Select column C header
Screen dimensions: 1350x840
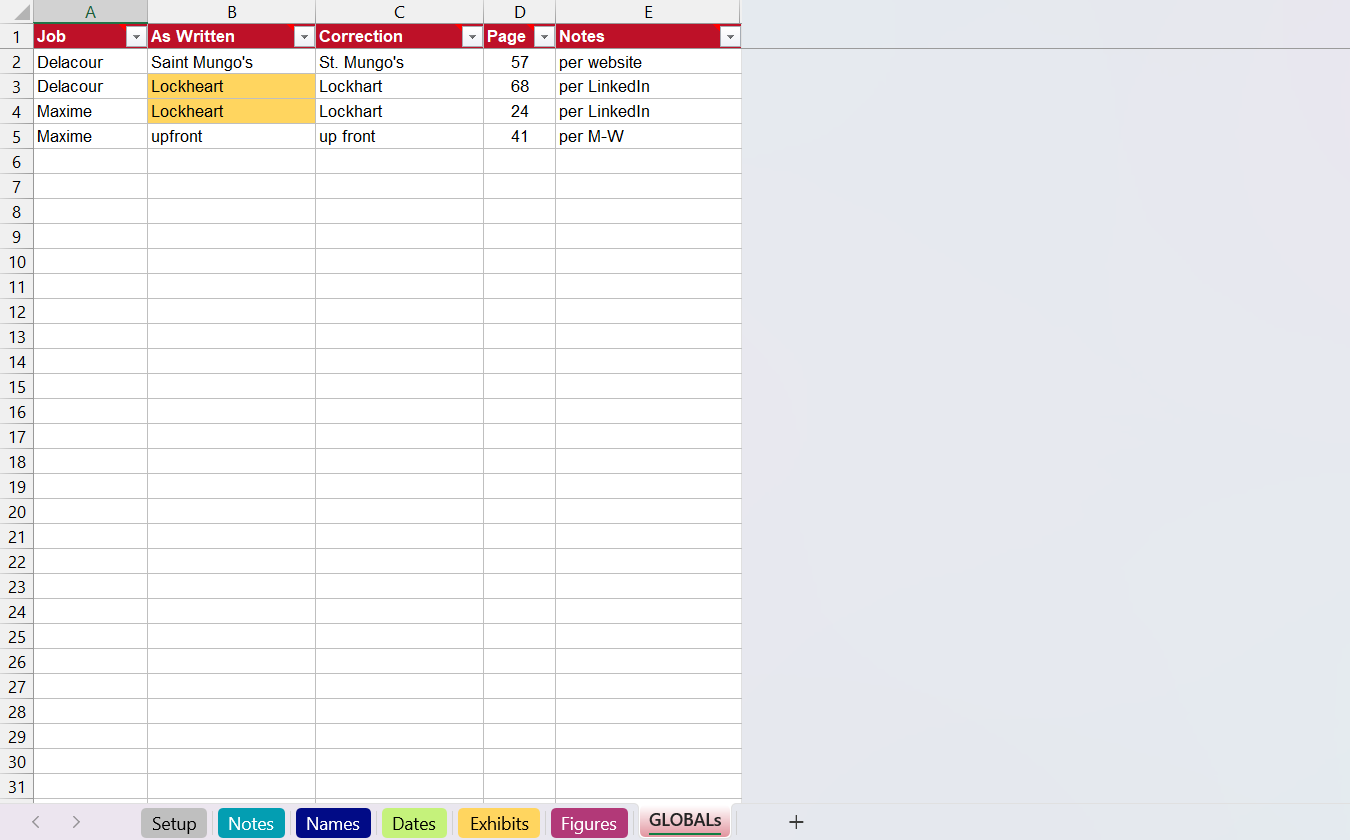[399, 12]
